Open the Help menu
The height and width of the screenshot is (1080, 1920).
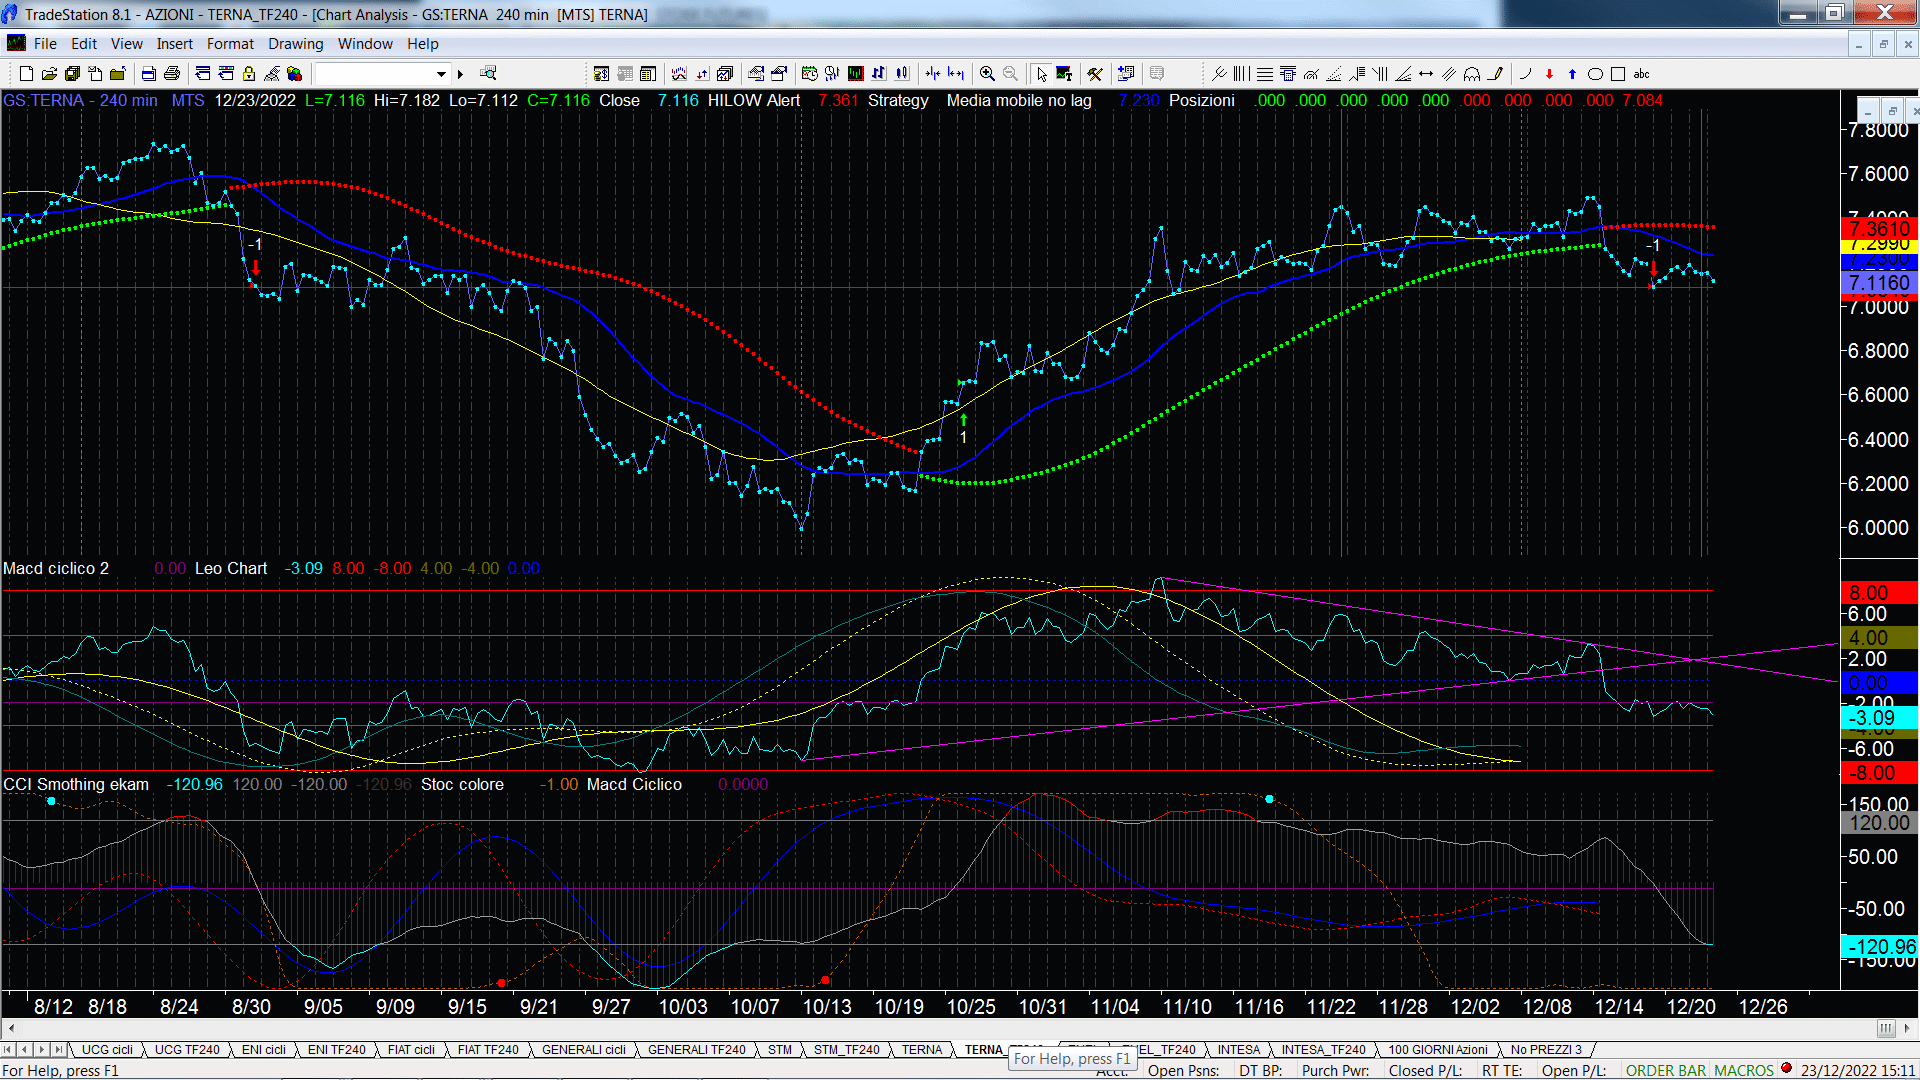coord(423,44)
